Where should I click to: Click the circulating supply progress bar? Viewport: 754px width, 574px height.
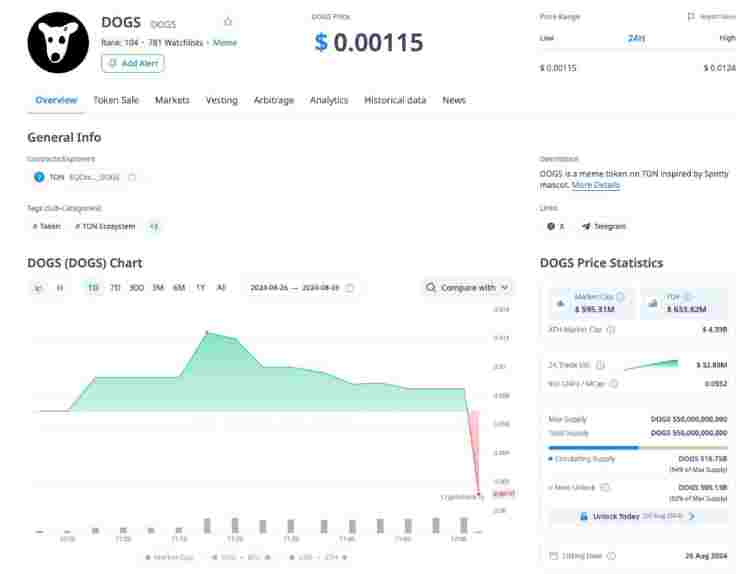pyautogui.click(x=638, y=448)
